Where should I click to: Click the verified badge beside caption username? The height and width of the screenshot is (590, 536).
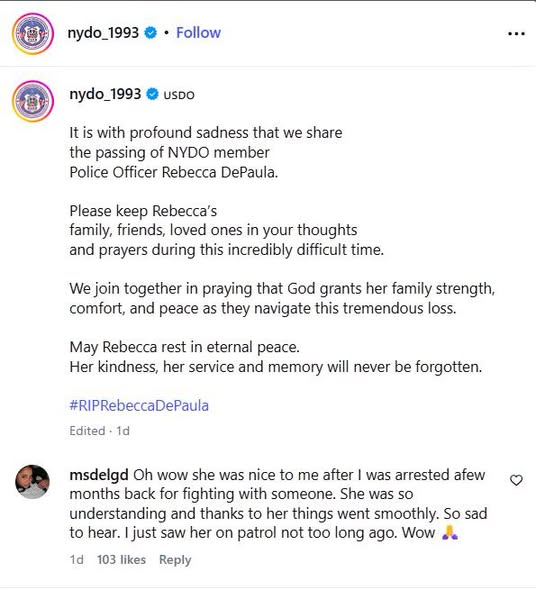152,94
